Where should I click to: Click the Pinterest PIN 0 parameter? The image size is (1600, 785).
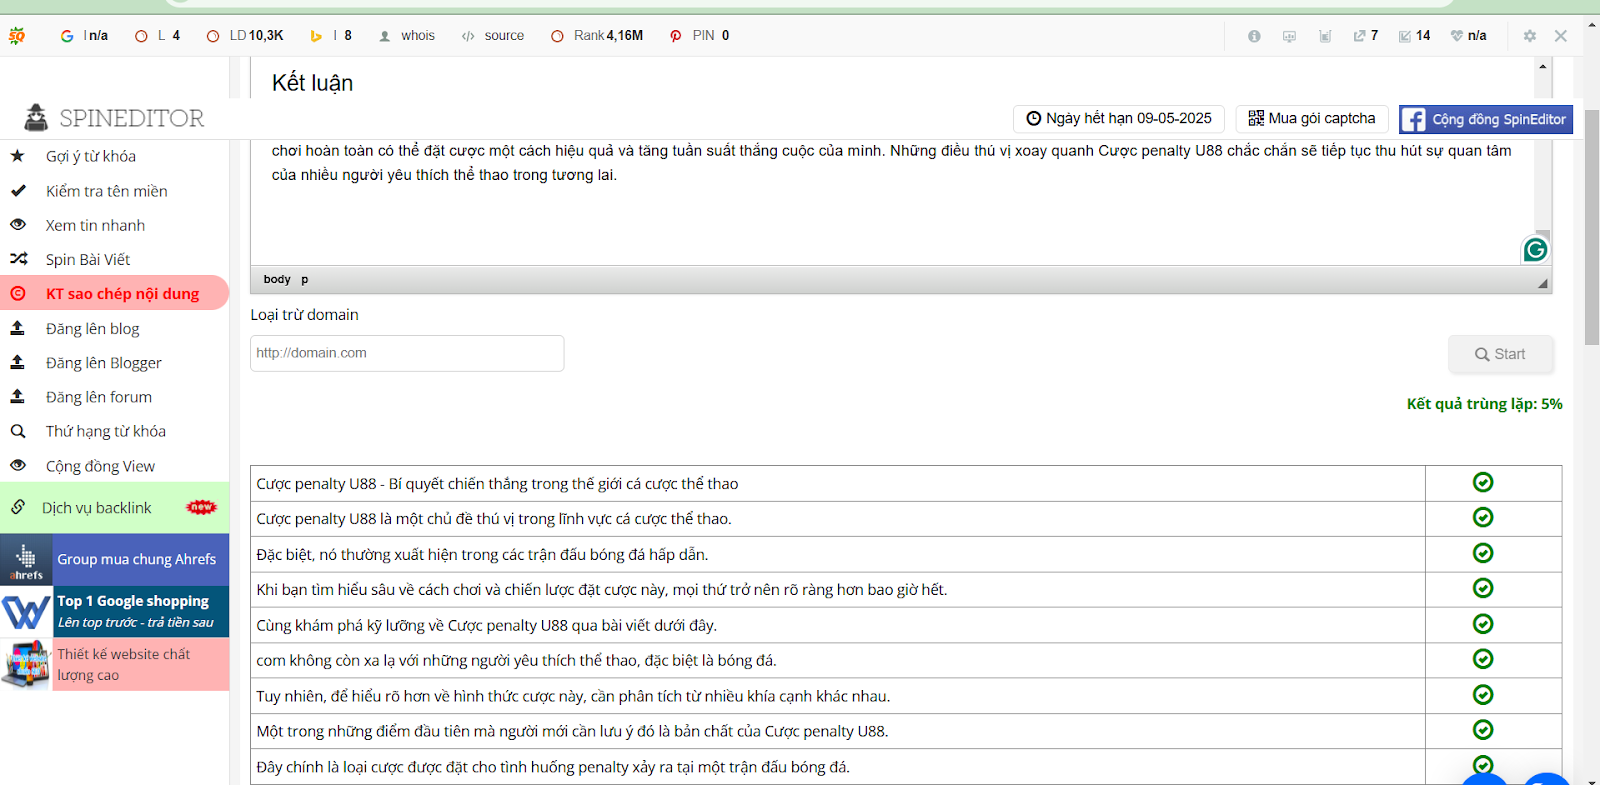click(x=700, y=36)
